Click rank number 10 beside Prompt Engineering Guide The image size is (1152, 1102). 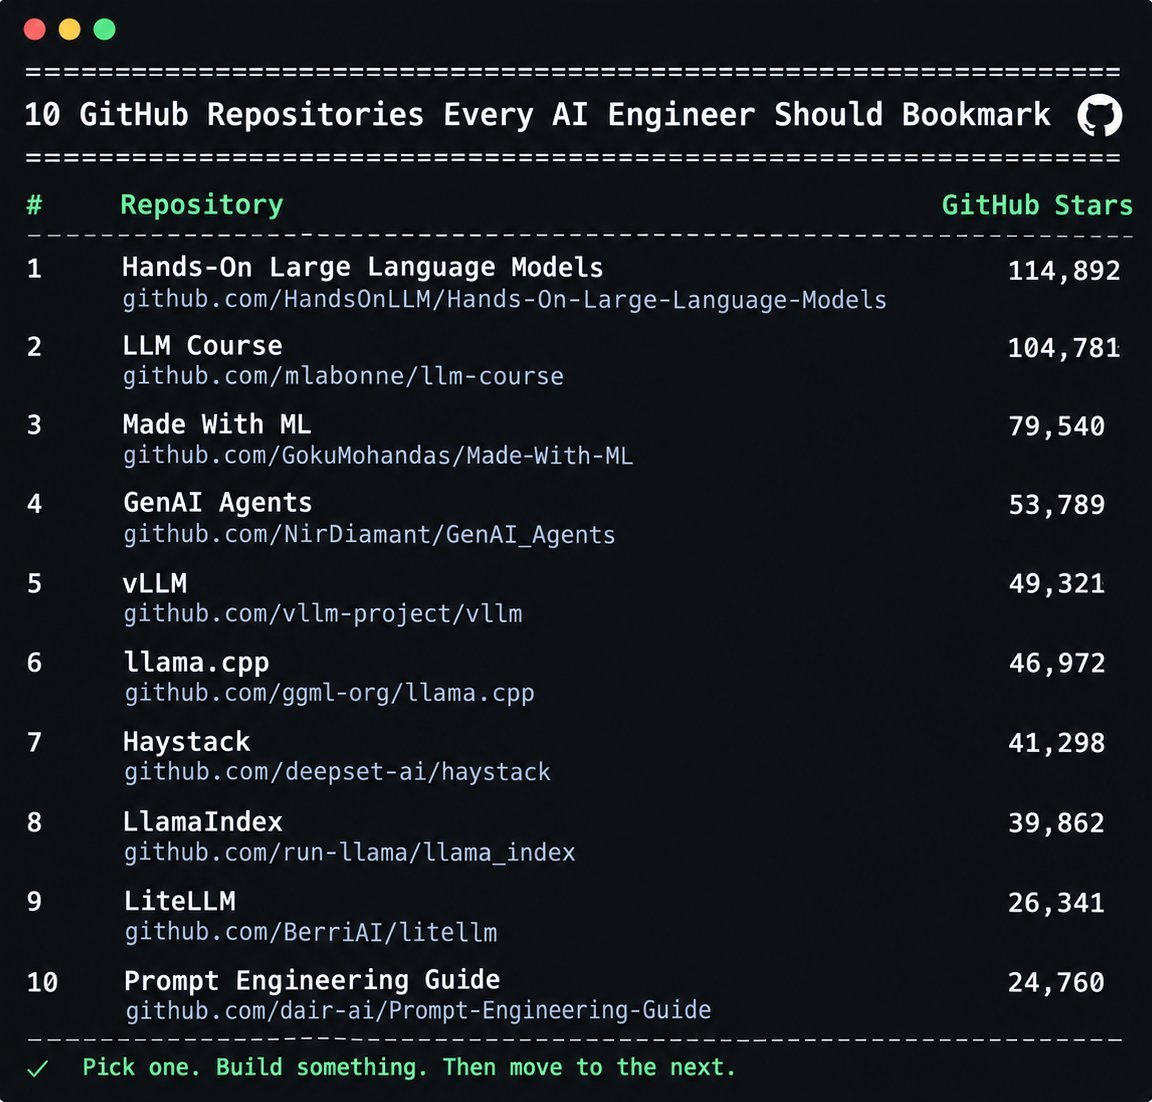[42, 982]
